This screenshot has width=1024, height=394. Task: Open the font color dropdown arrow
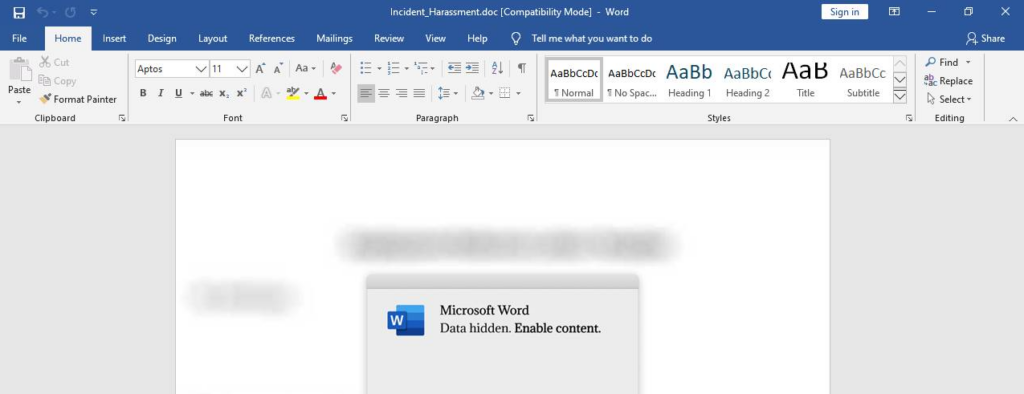(x=334, y=93)
